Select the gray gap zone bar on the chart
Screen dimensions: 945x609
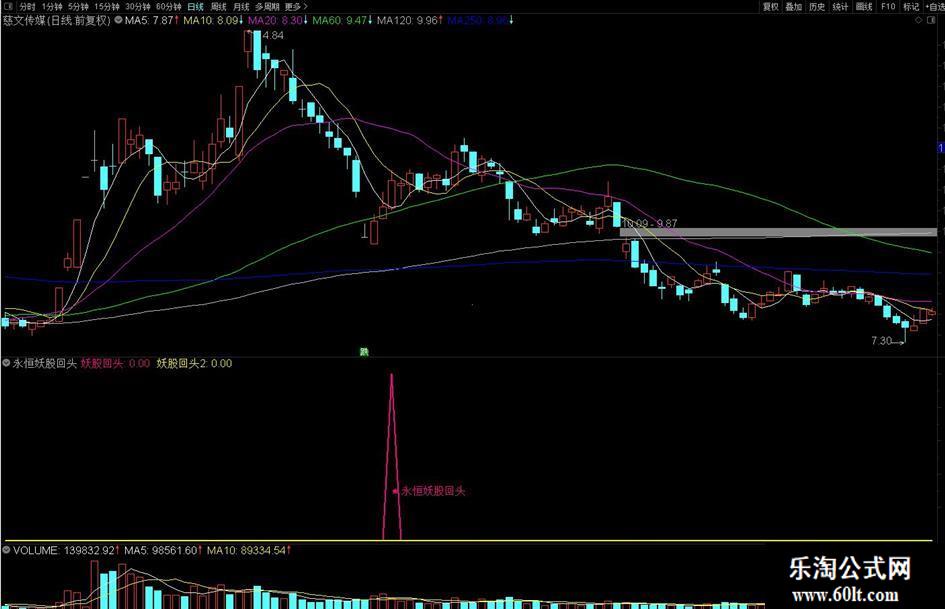tap(778, 232)
